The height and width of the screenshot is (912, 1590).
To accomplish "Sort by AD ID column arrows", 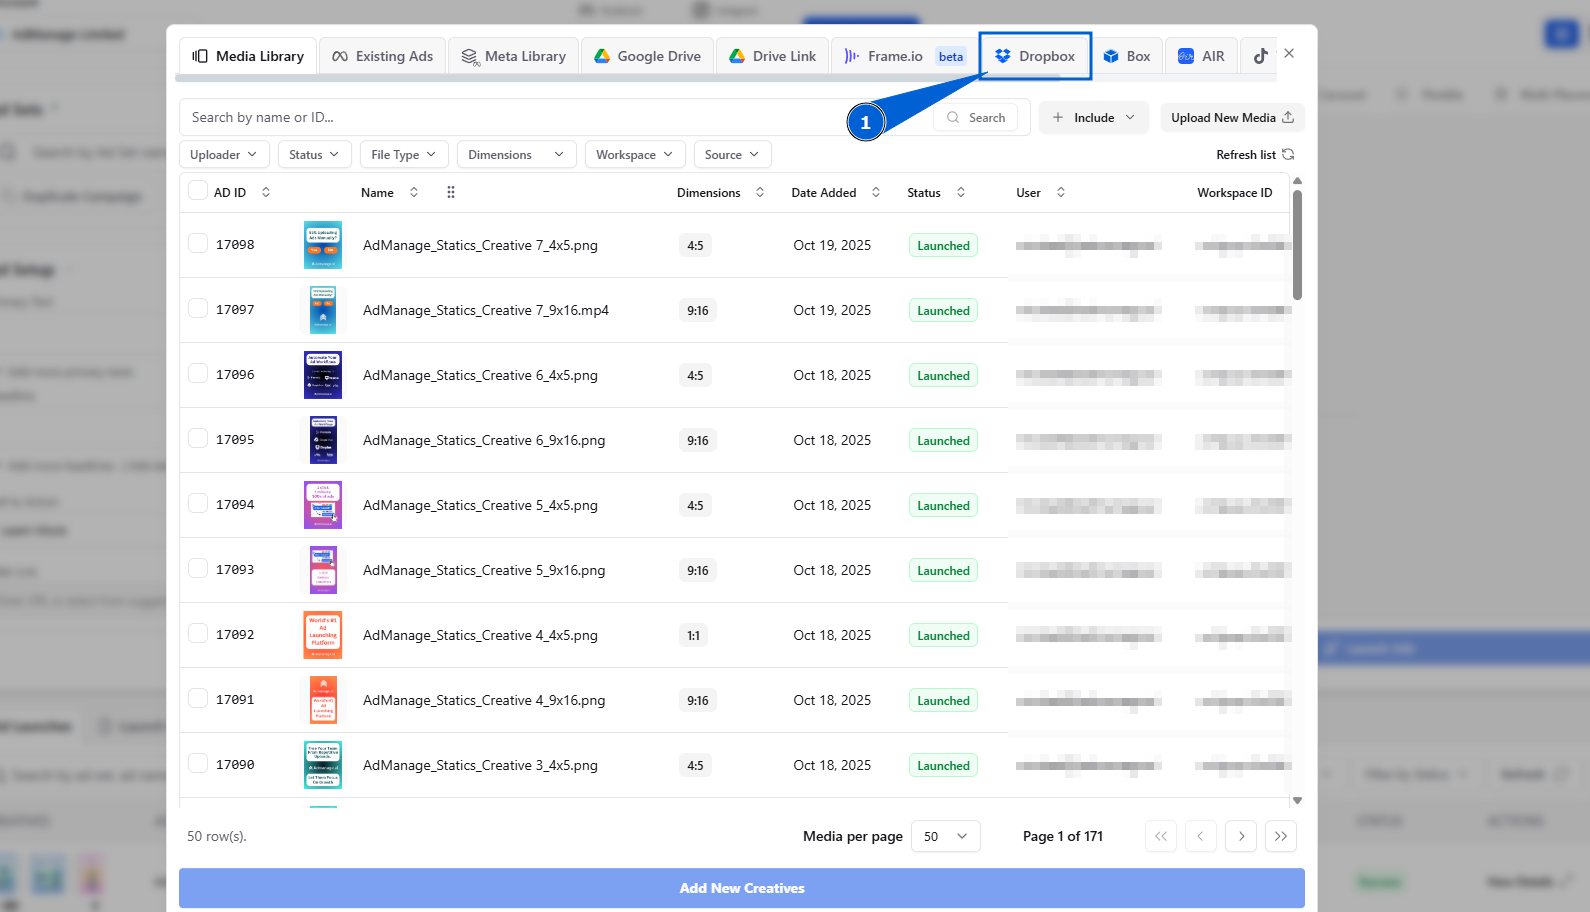I will (266, 192).
